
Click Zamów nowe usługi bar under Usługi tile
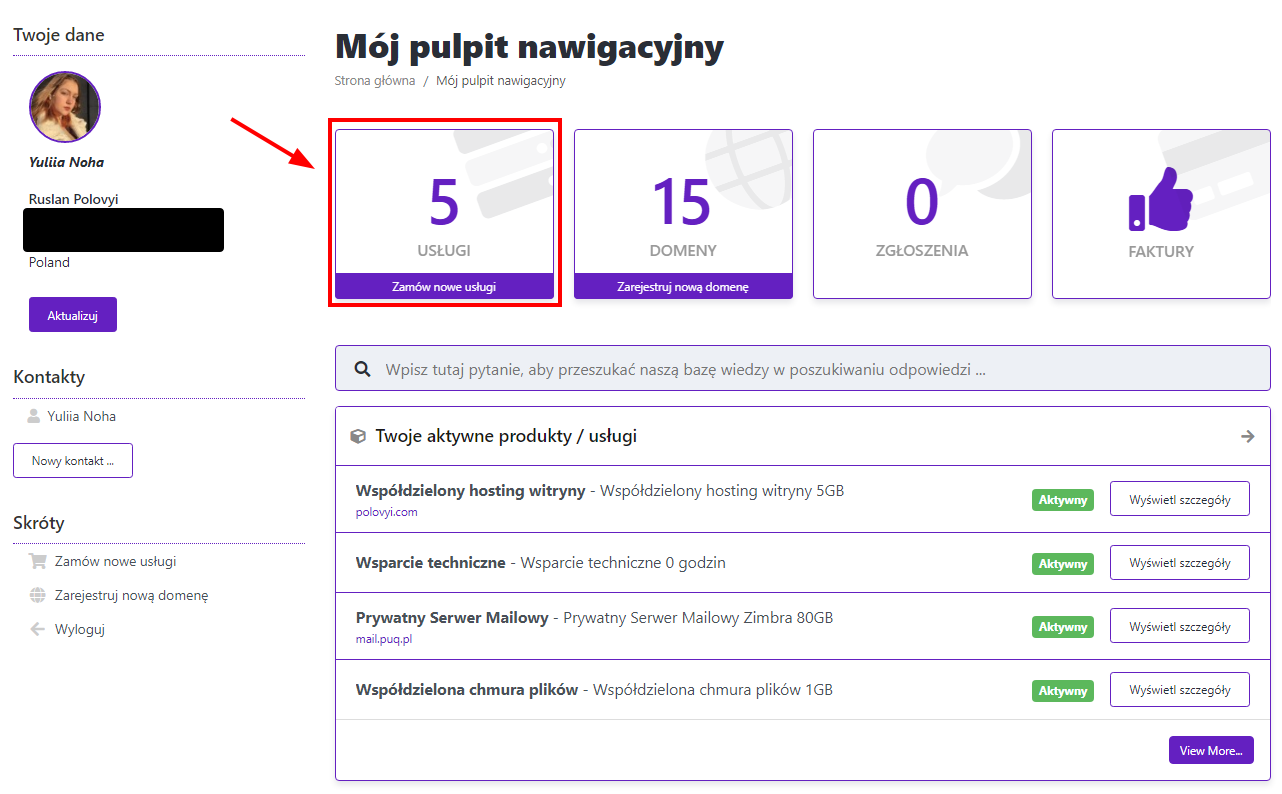[444, 286]
